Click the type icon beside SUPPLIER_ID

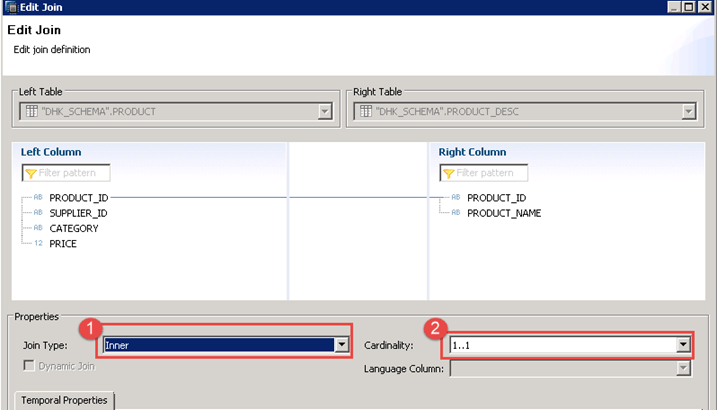point(38,213)
